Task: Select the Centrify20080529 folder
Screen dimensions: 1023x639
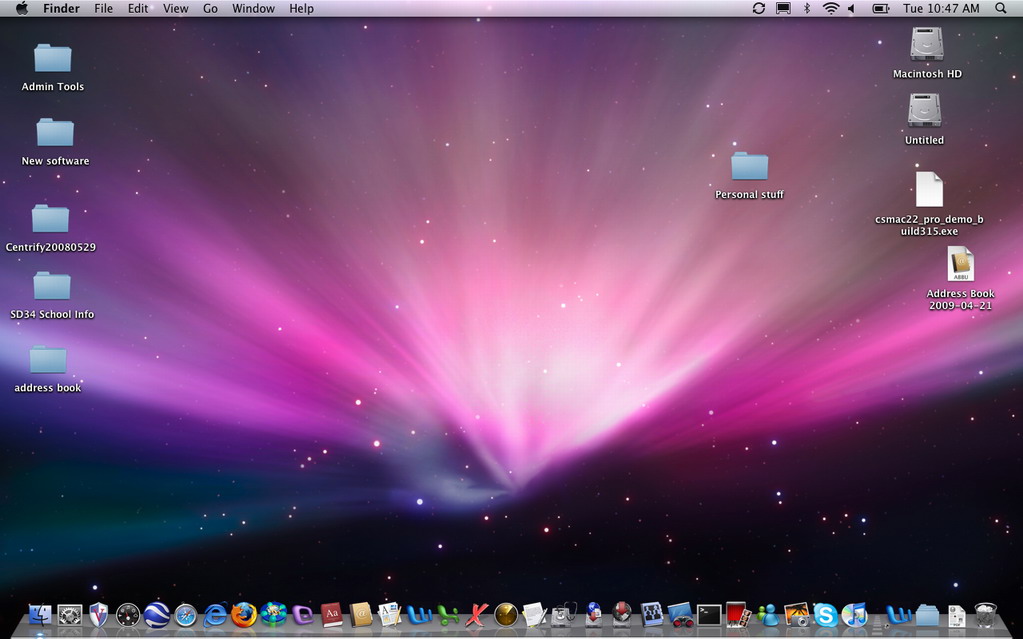Action: click(51, 228)
